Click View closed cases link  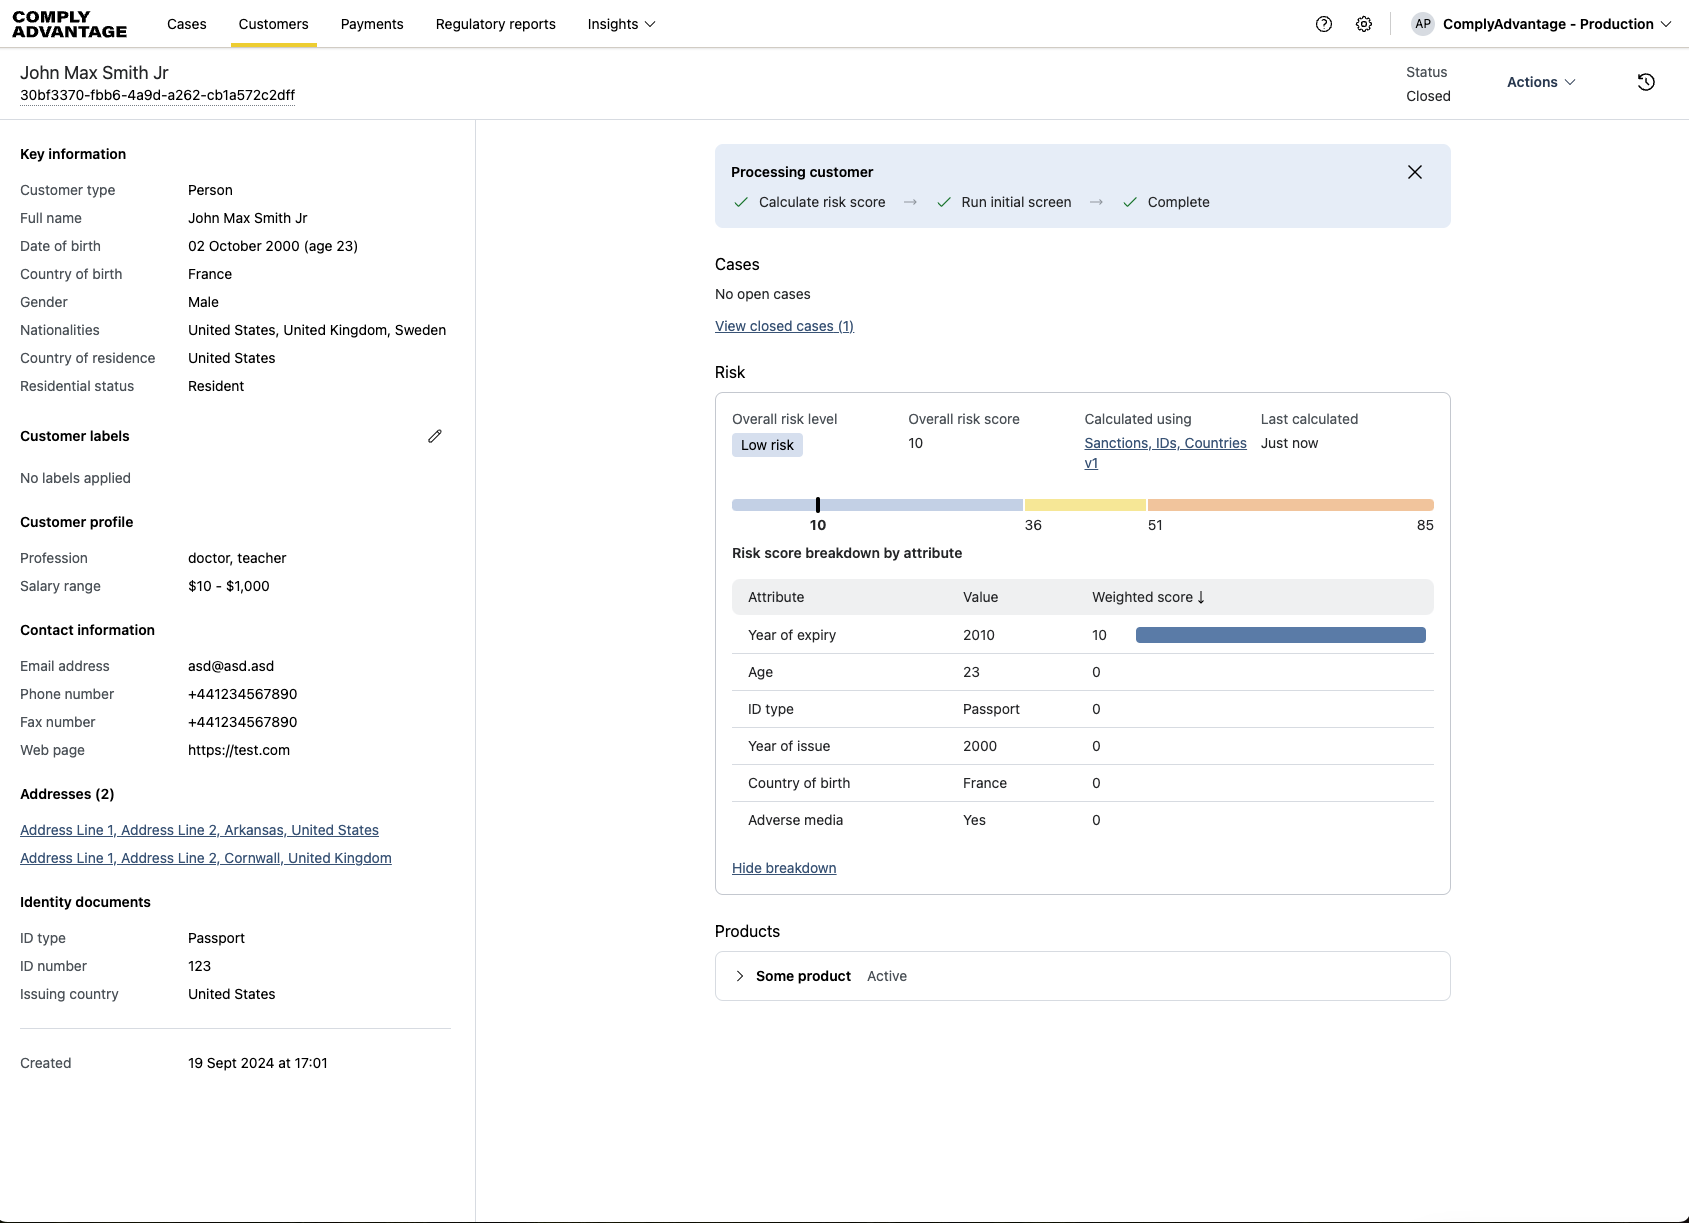coord(784,326)
